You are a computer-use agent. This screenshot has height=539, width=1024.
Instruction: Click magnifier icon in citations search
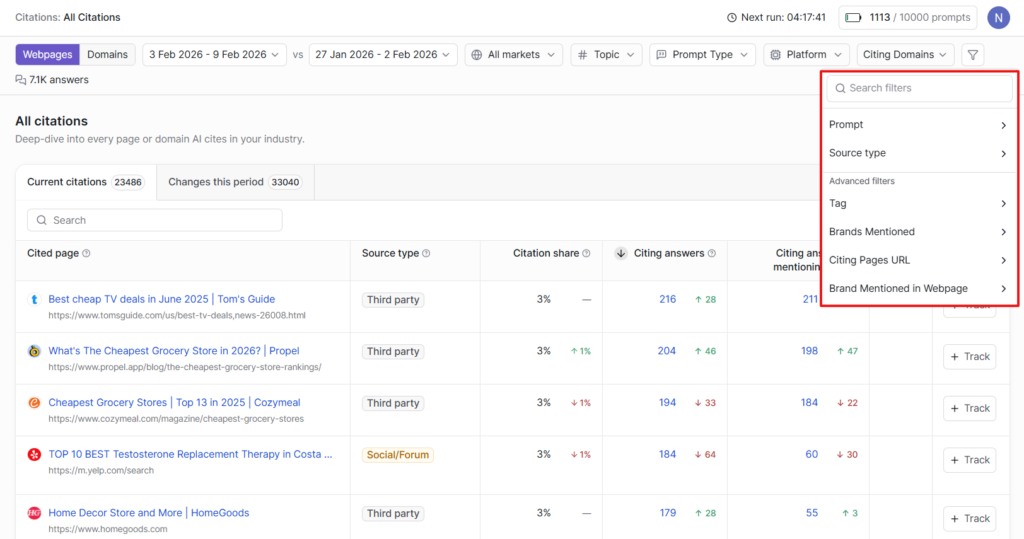42,220
